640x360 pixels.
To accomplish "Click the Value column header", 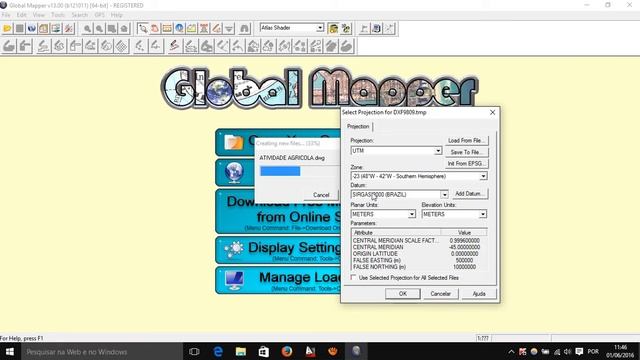I will tap(464, 232).
